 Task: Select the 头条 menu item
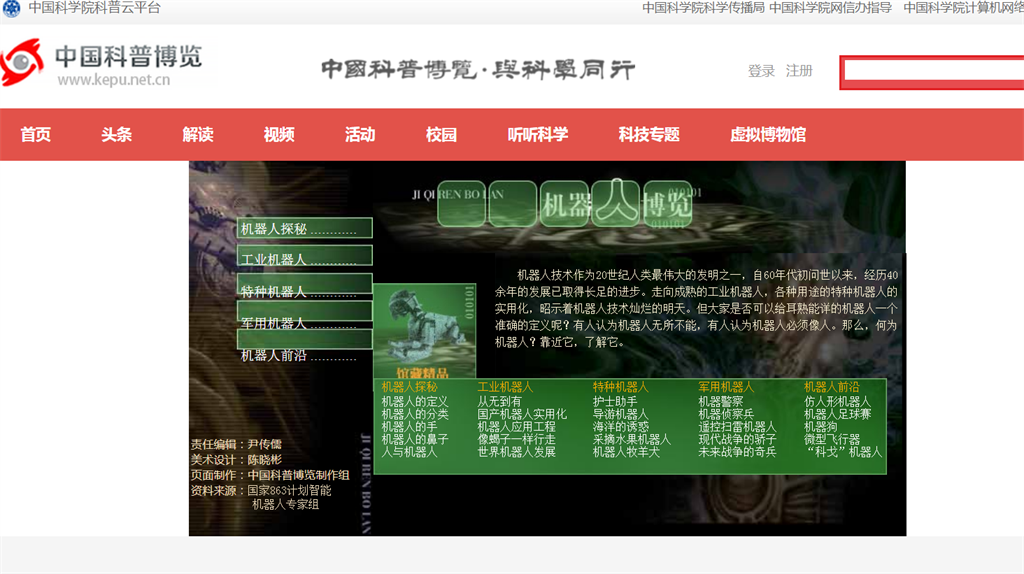coord(116,135)
